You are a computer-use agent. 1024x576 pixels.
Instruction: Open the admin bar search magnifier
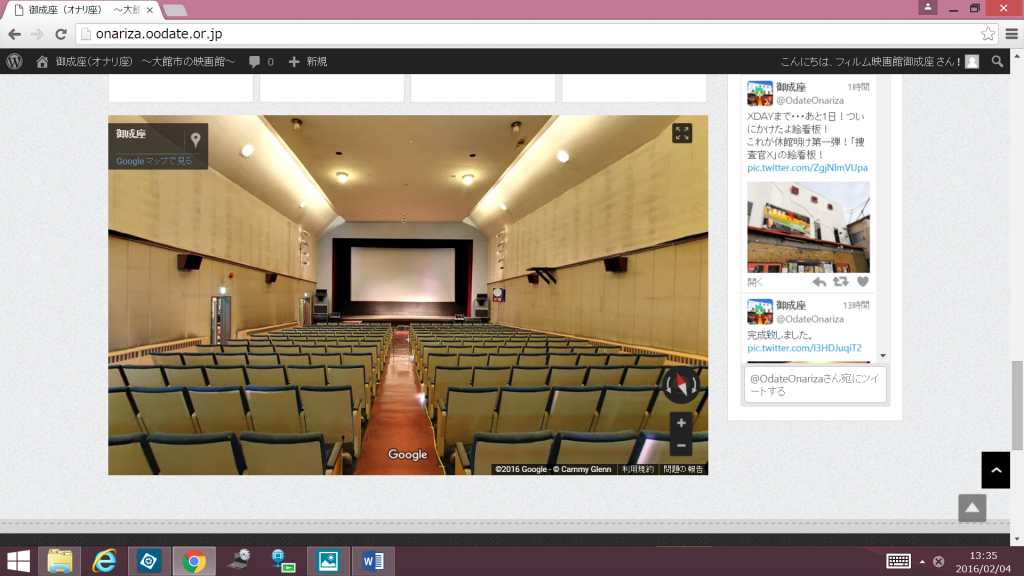(997, 61)
